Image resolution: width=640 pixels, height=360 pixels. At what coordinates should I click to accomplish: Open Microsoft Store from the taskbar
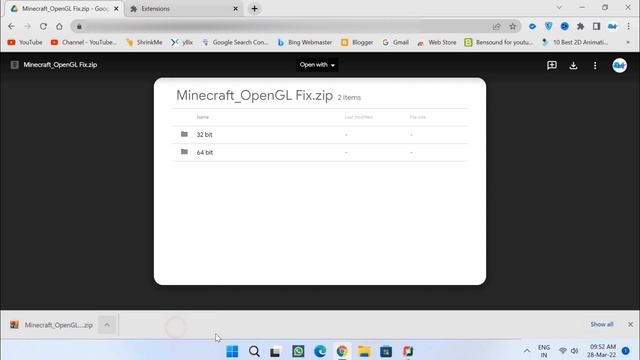386,351
